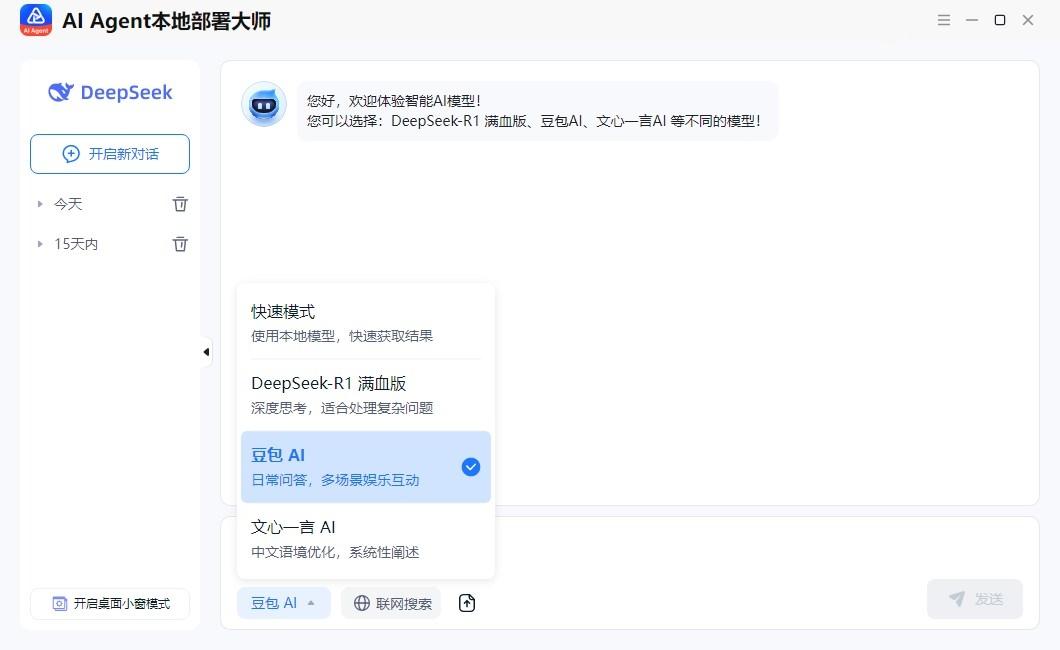1060x650 pixels.
Task: Click the robot assistant avatar
Action: click(264, 104)
